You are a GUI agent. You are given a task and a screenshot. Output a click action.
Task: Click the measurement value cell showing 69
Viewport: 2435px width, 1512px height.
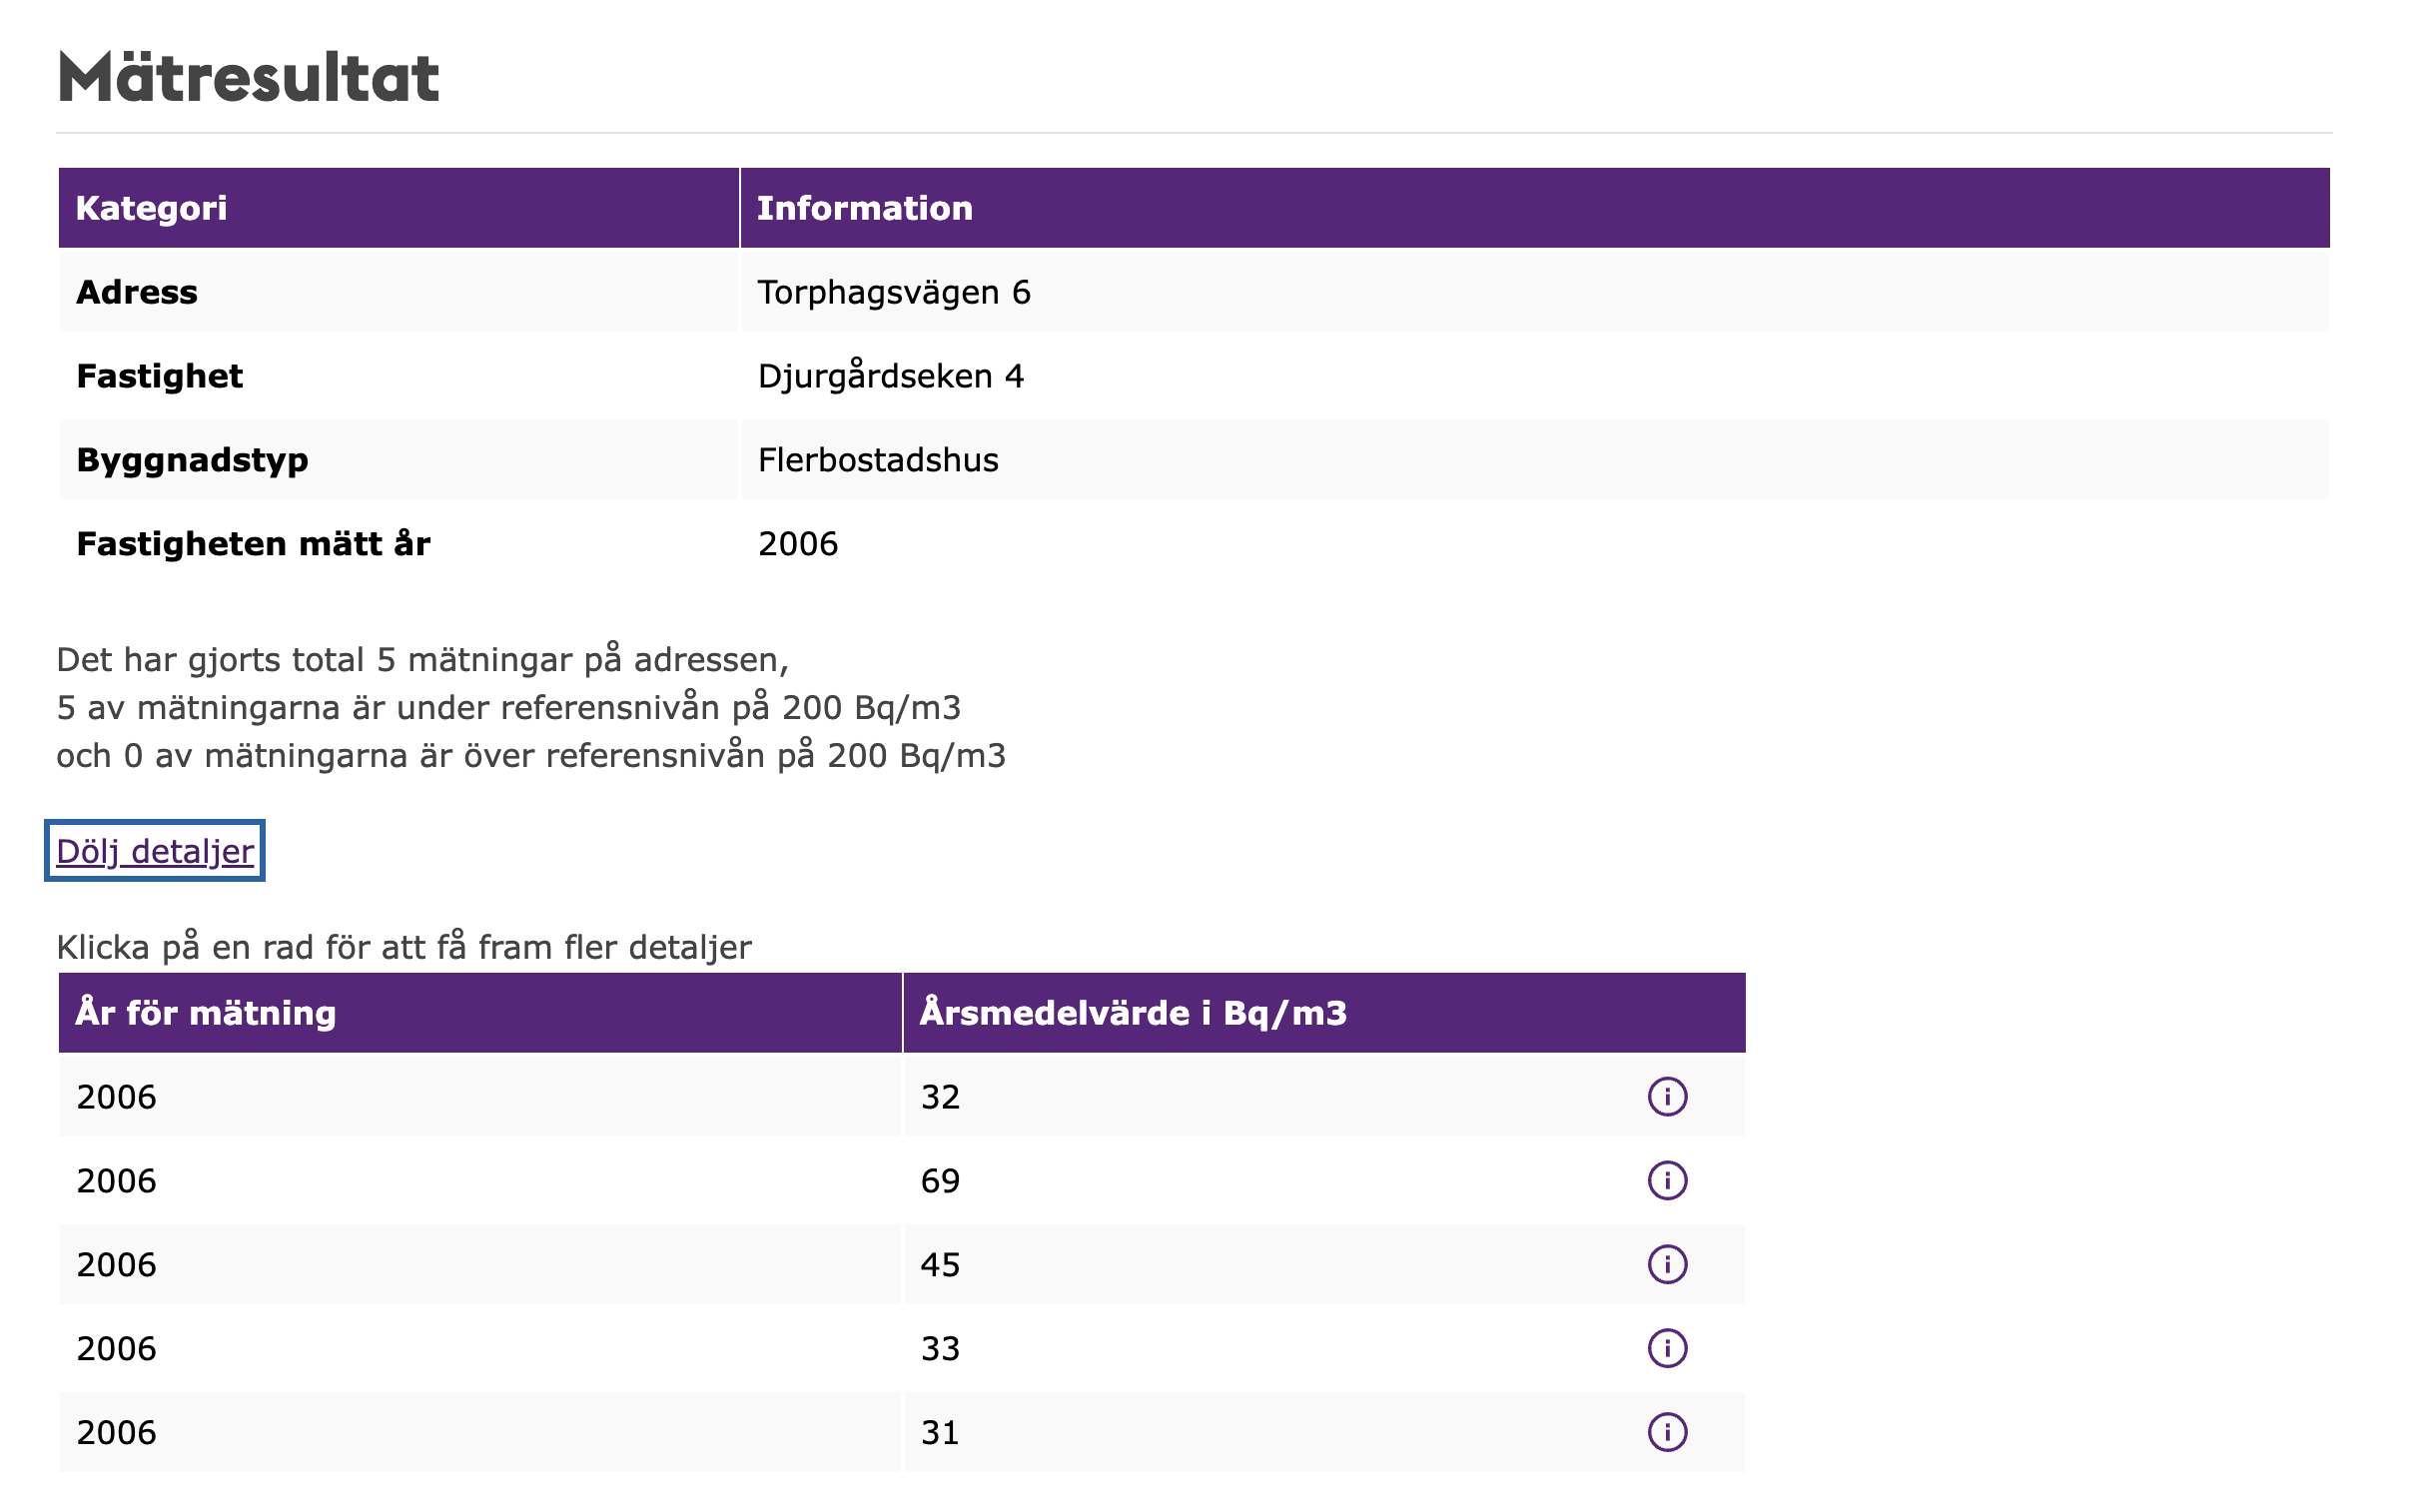940,1181
